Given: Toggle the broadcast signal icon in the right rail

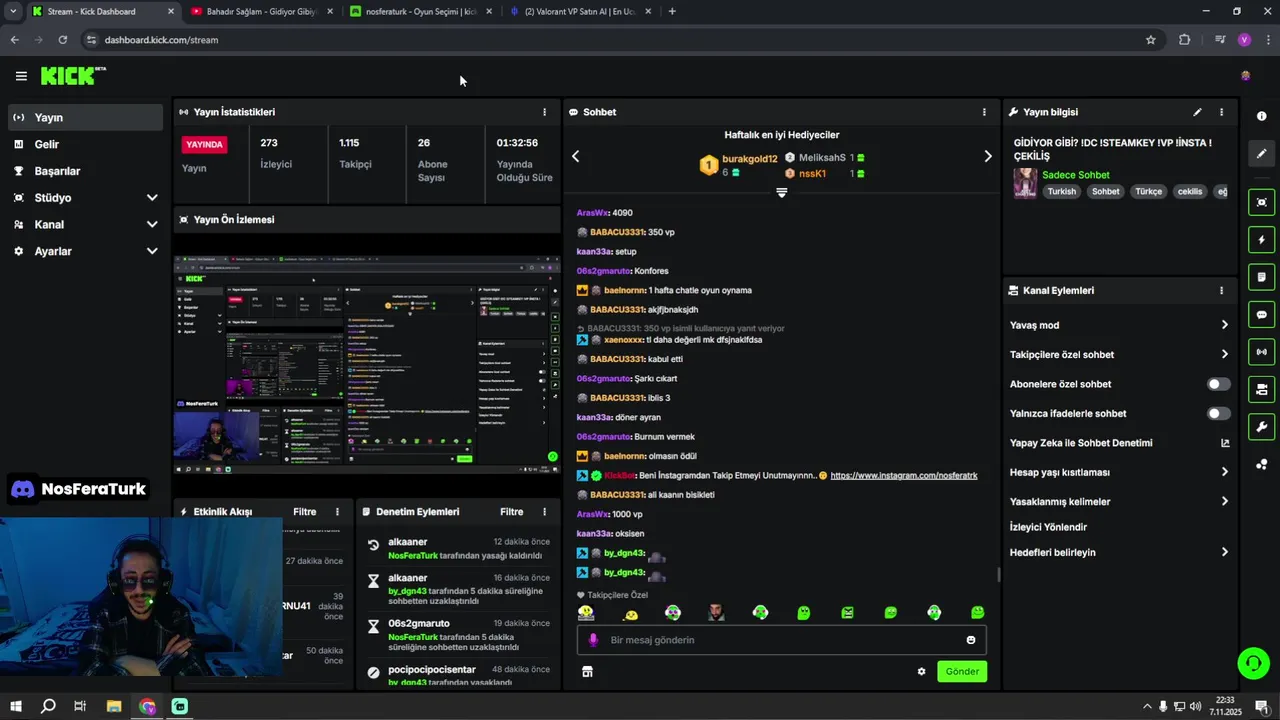Looking at the screenshot, I should [1262, 351].
